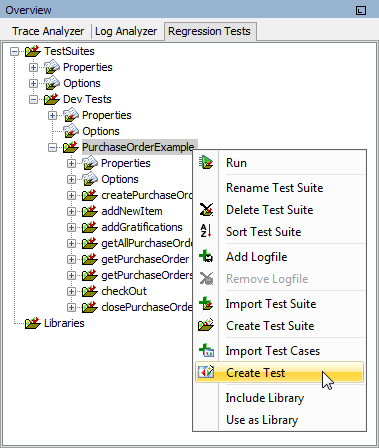
Task: Collapse the Dev Tests node
Action: pos(33,99)
